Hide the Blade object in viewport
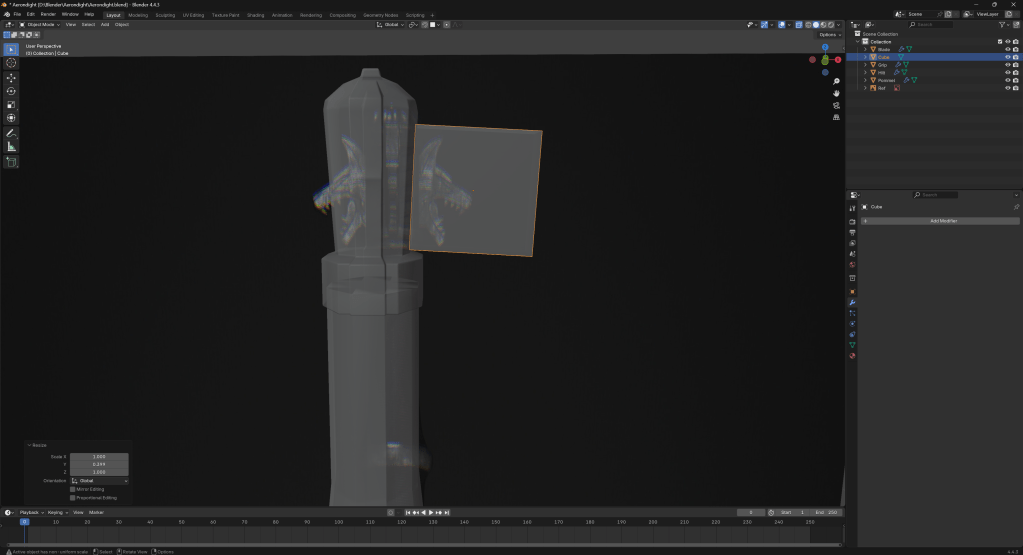1023x555 pixels. pyautogui.click(x=1007, y=49)
